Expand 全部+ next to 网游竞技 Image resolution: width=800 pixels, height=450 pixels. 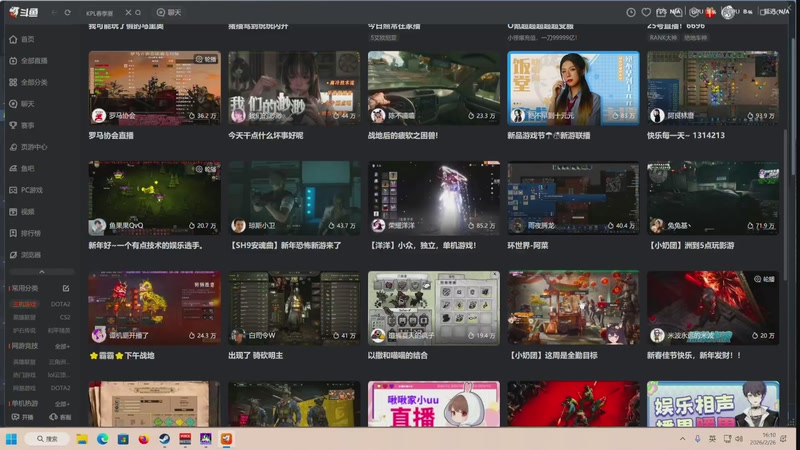[62, 346]
